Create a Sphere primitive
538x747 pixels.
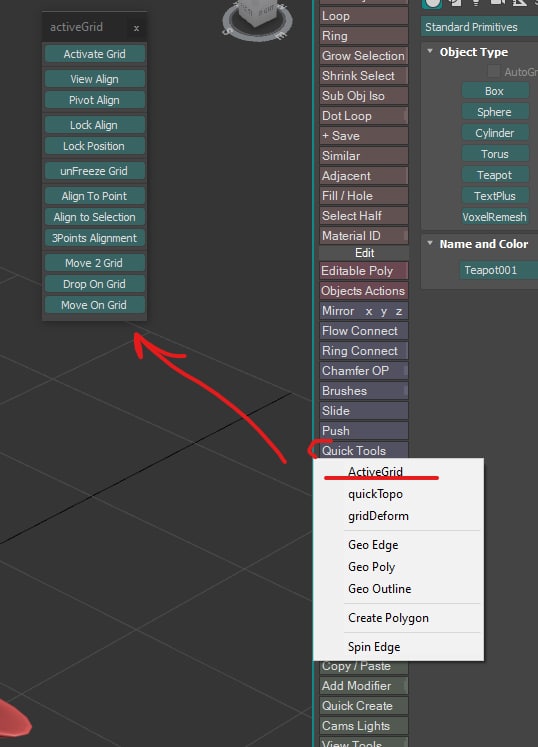pos(495,112)
